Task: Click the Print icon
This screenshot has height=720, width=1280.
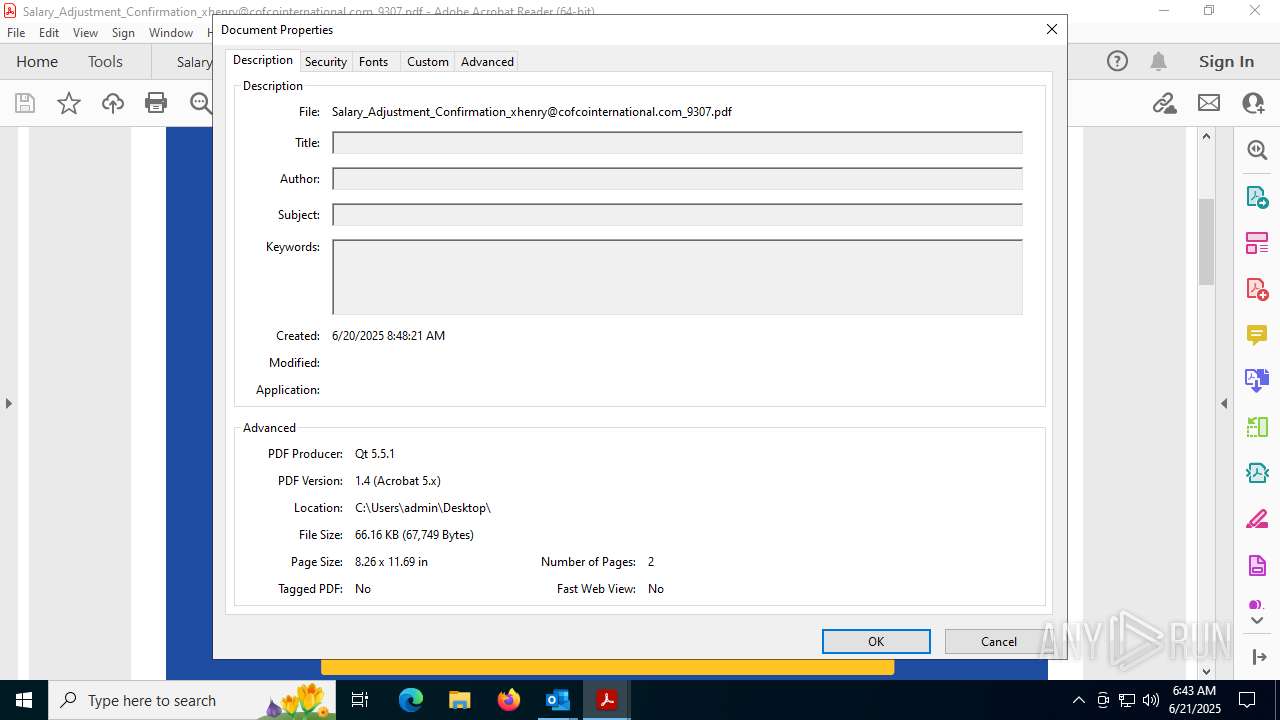Action: pyautogui.click(x=156, y=102)
